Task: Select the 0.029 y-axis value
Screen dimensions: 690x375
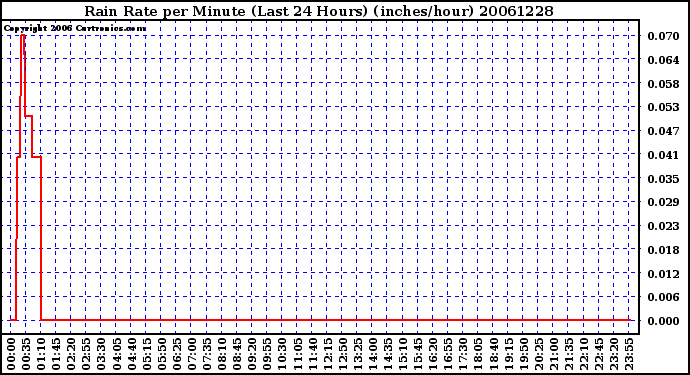Action: pos(663,202)
